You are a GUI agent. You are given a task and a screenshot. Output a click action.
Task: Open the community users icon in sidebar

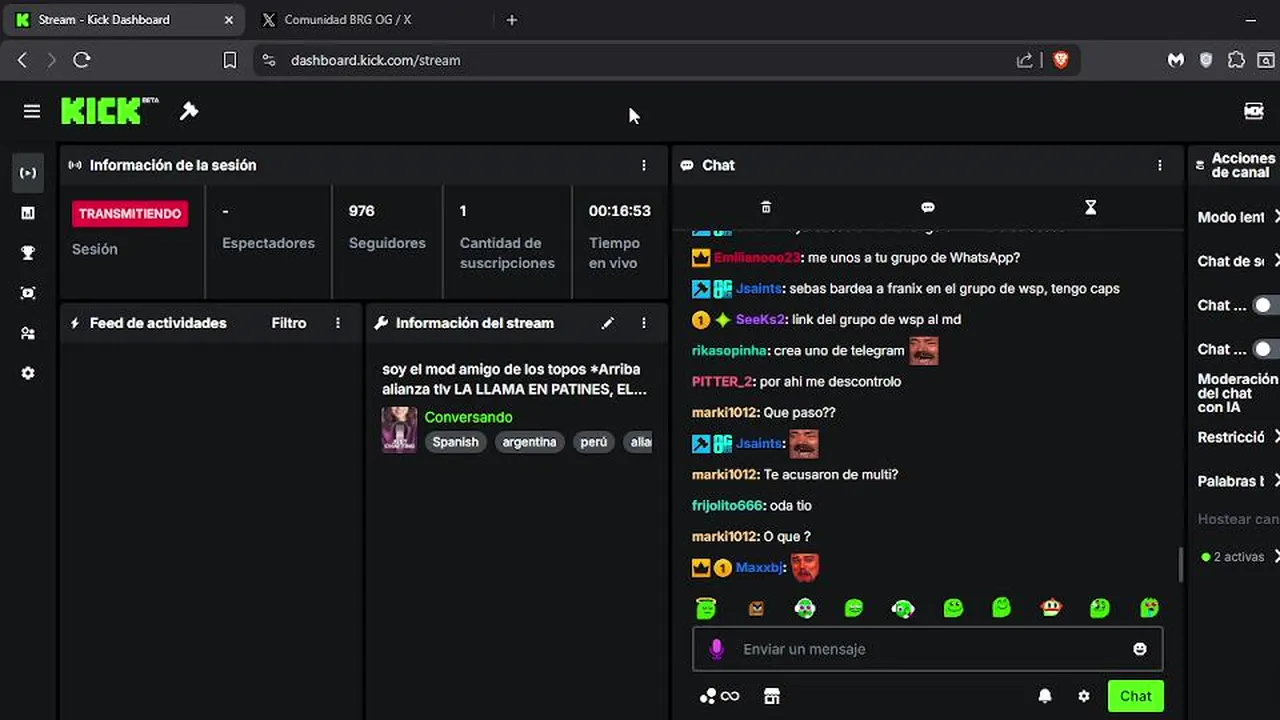tap(28, 333)
